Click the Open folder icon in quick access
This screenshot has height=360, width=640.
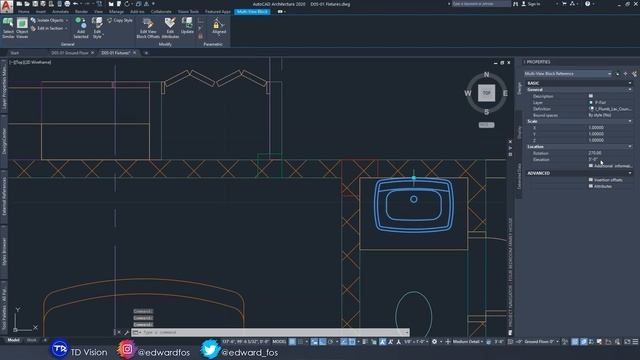[x=27, y=4]
